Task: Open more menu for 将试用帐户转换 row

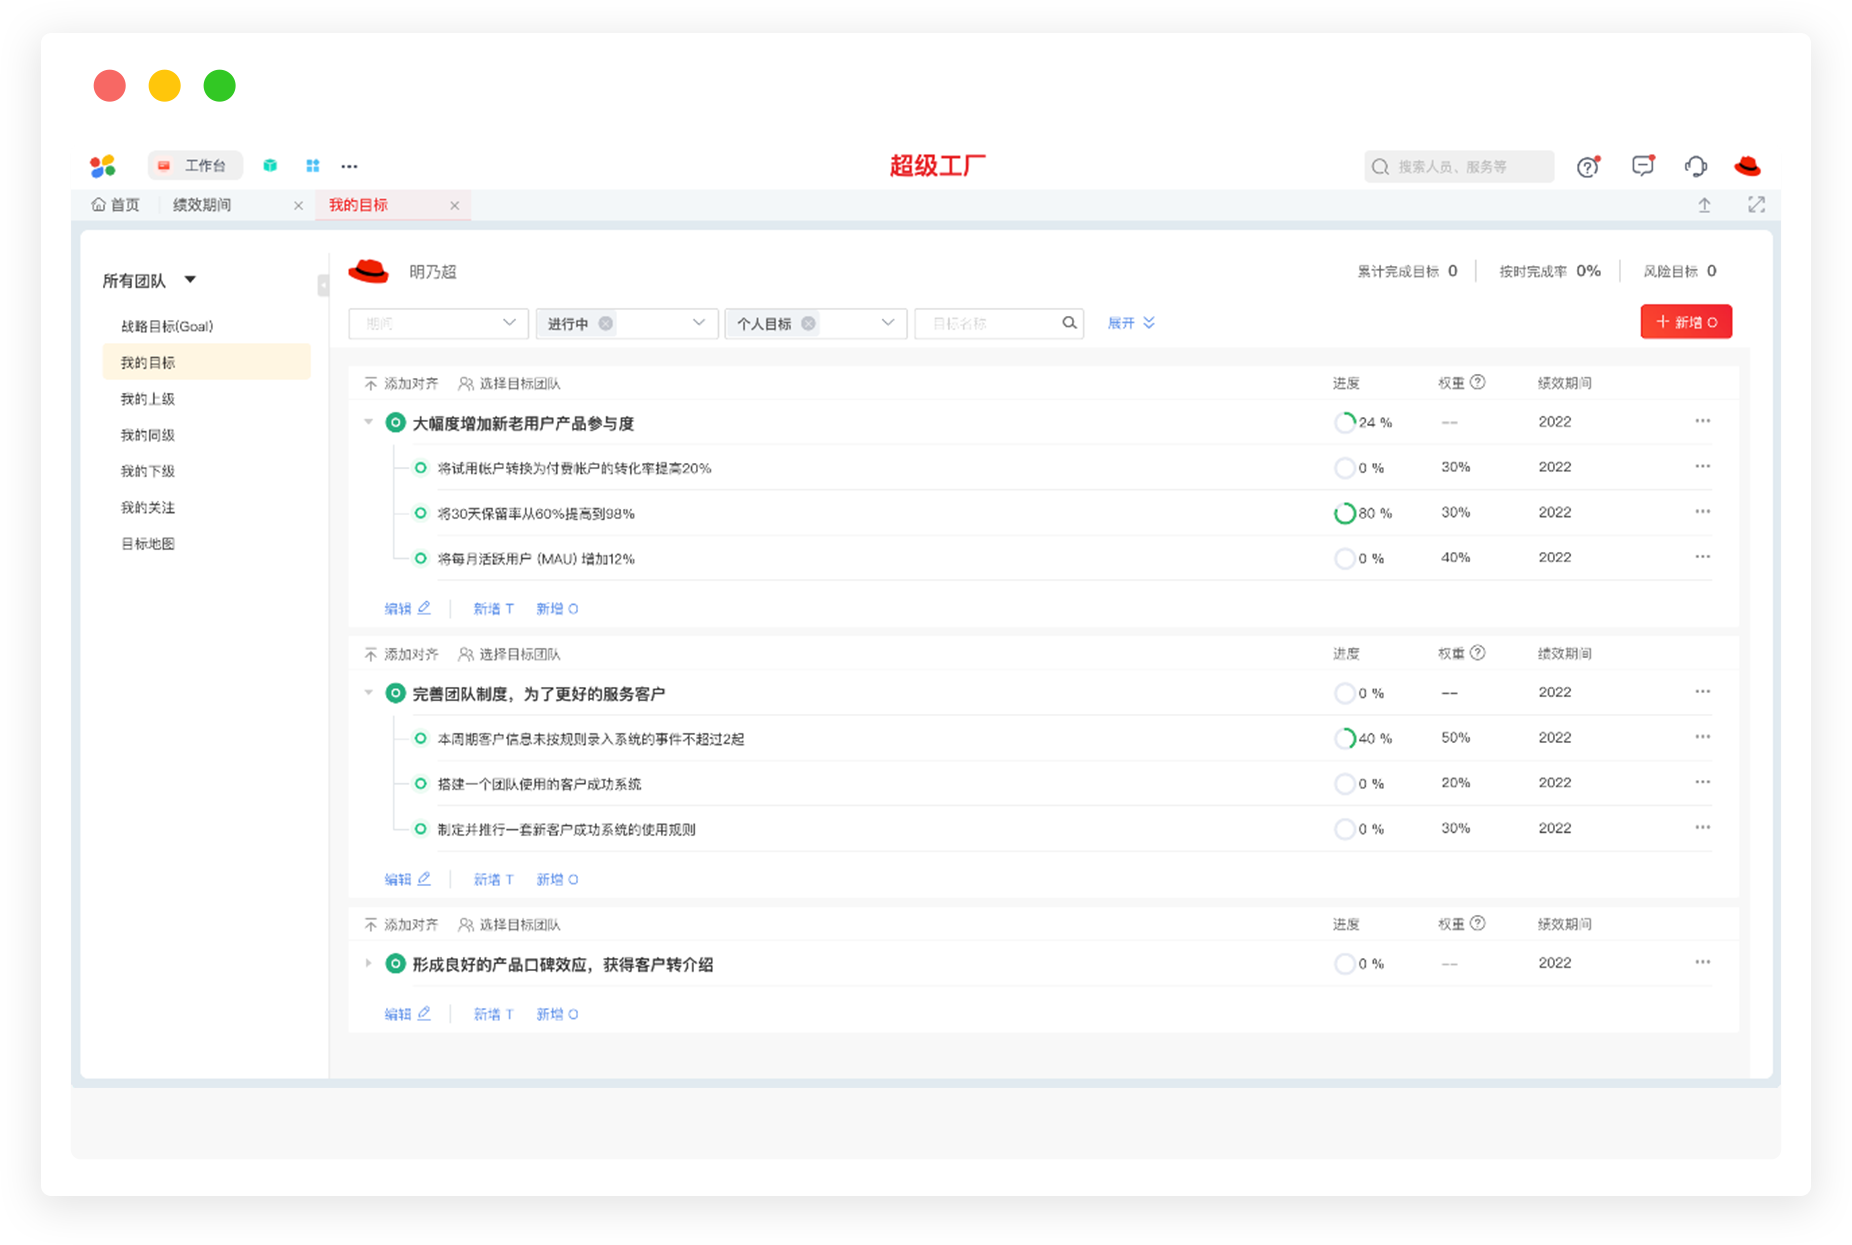Action: 1702,467
